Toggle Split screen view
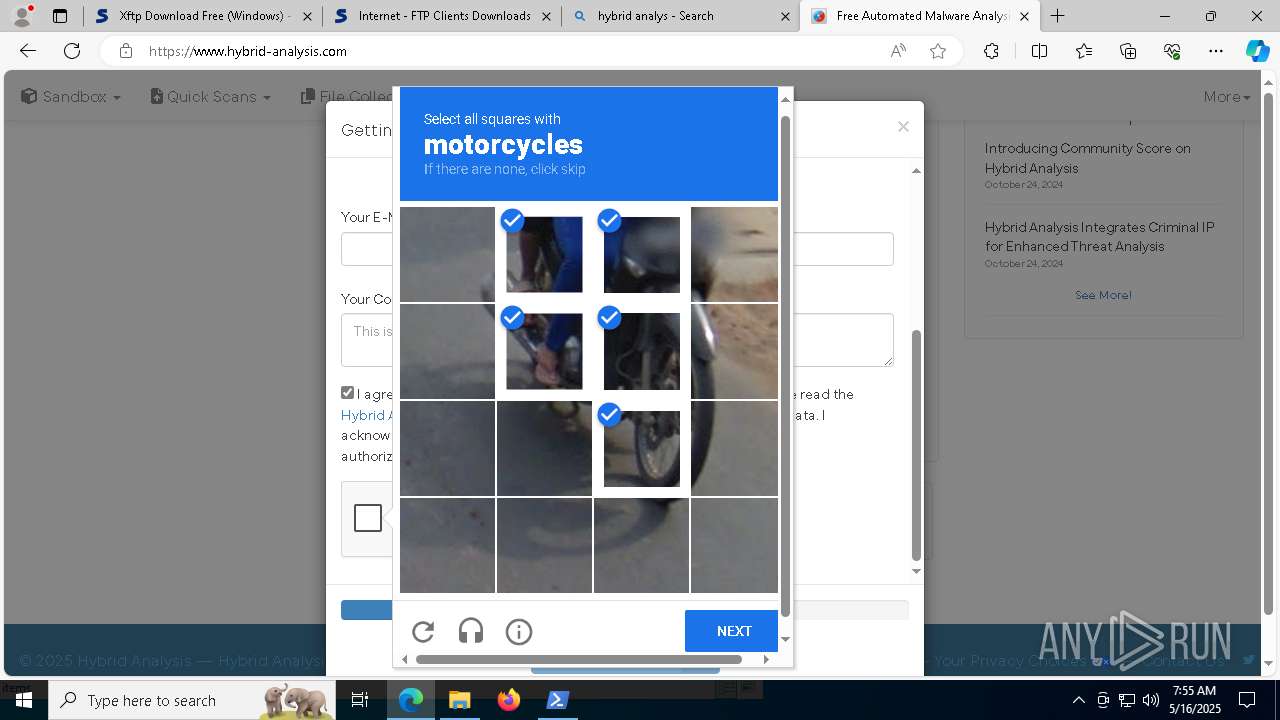Viewport: 1280px width, 720px height. (x=1039, y=51)
